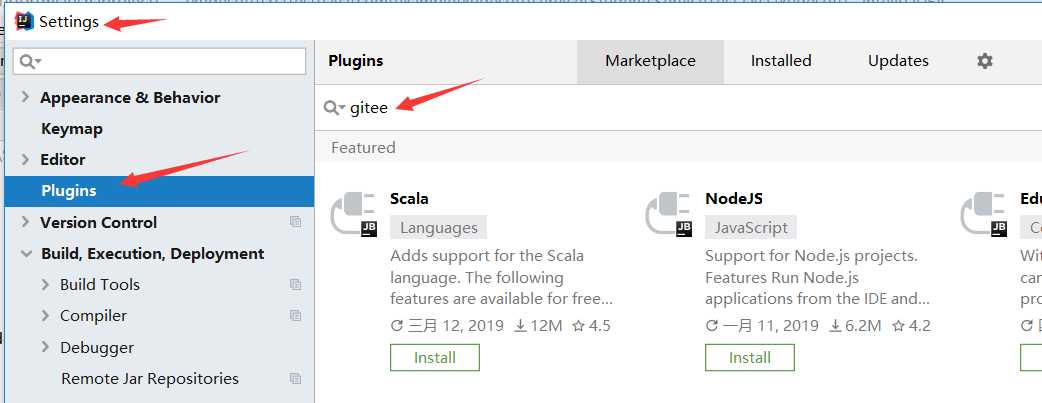Viewport: 1042px width, 403px height.
Task: Click the copy icon beside Remote Jar Repositories
Action: [296, 378]
